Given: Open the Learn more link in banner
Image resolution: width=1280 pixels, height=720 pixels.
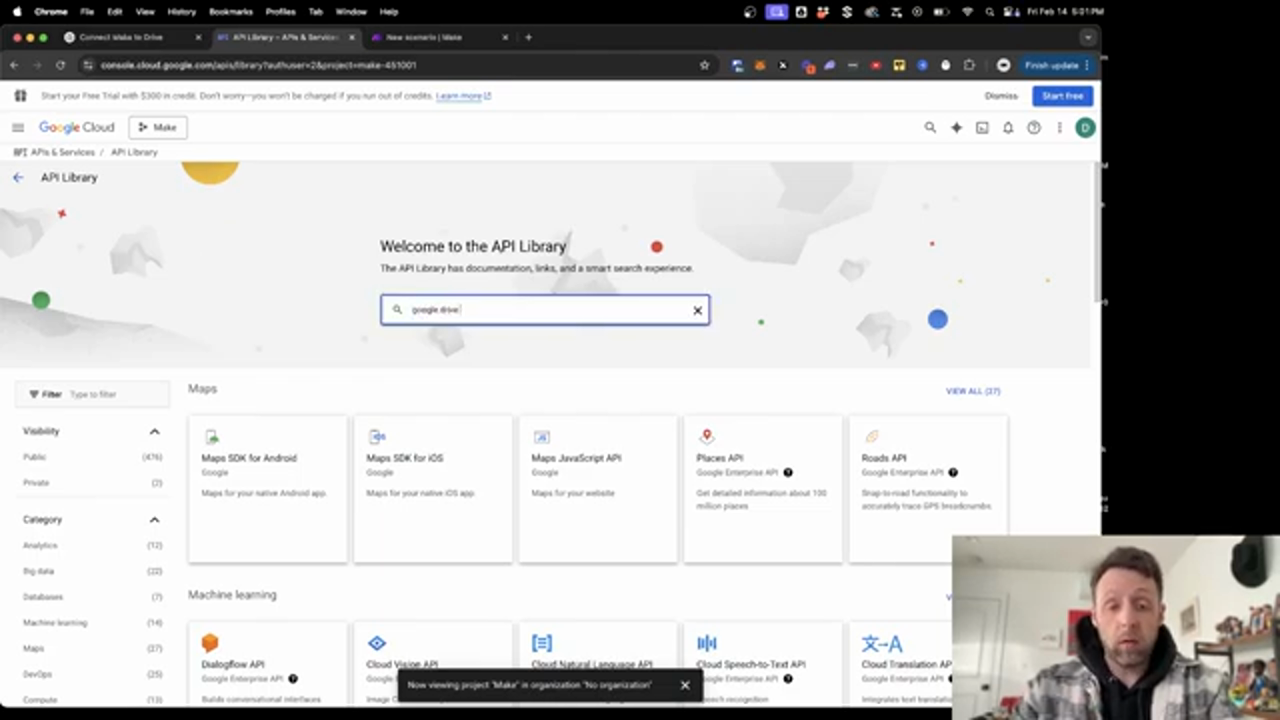Looking at the screenshot, I should click(463, 96).
